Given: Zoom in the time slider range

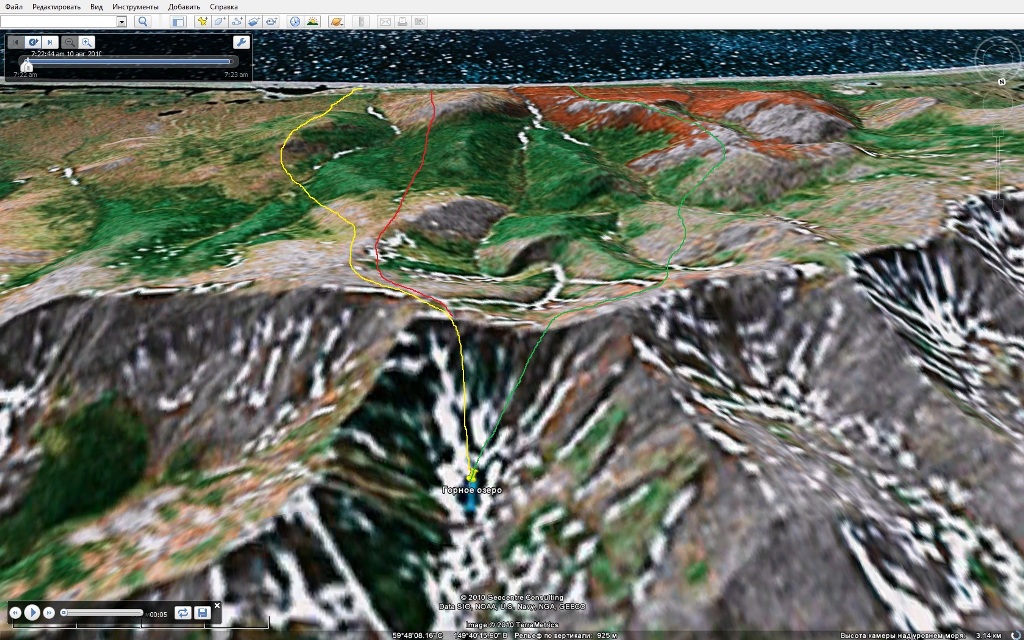Looking at the screenshot, I should 87,42.
